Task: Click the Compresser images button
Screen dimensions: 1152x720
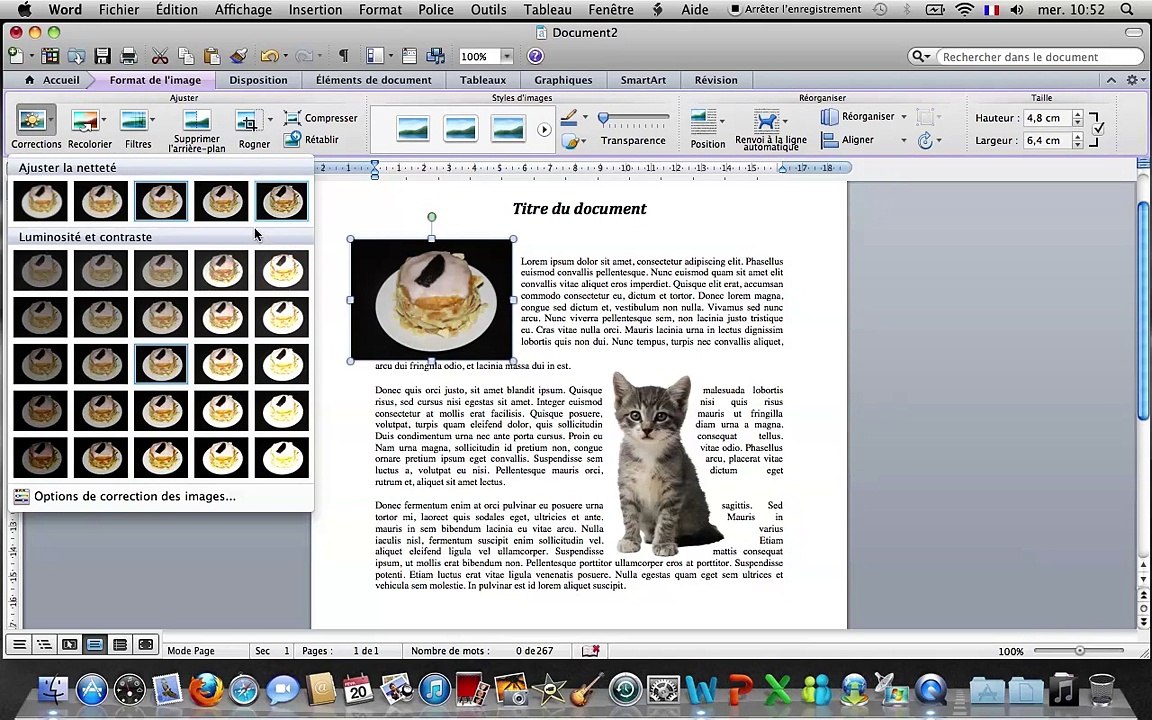Action: pyautogui.click(x=321, y=118)
